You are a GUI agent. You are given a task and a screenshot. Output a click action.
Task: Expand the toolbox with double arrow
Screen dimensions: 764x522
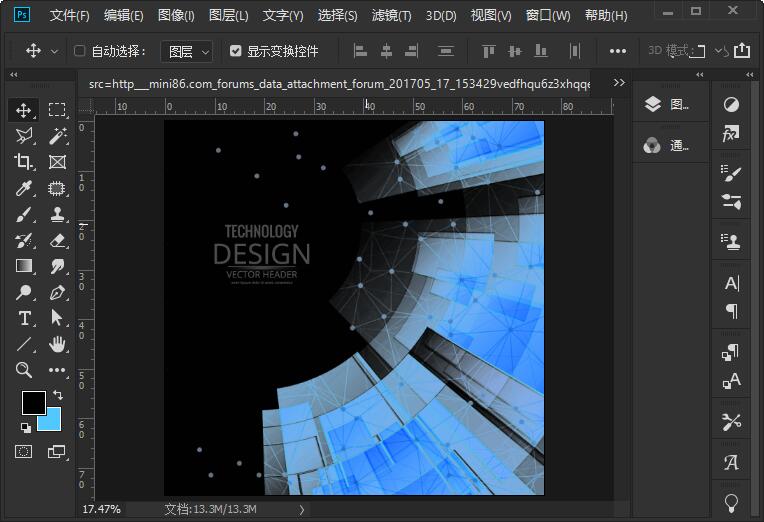pyautogui.click(x=14, y=75)
